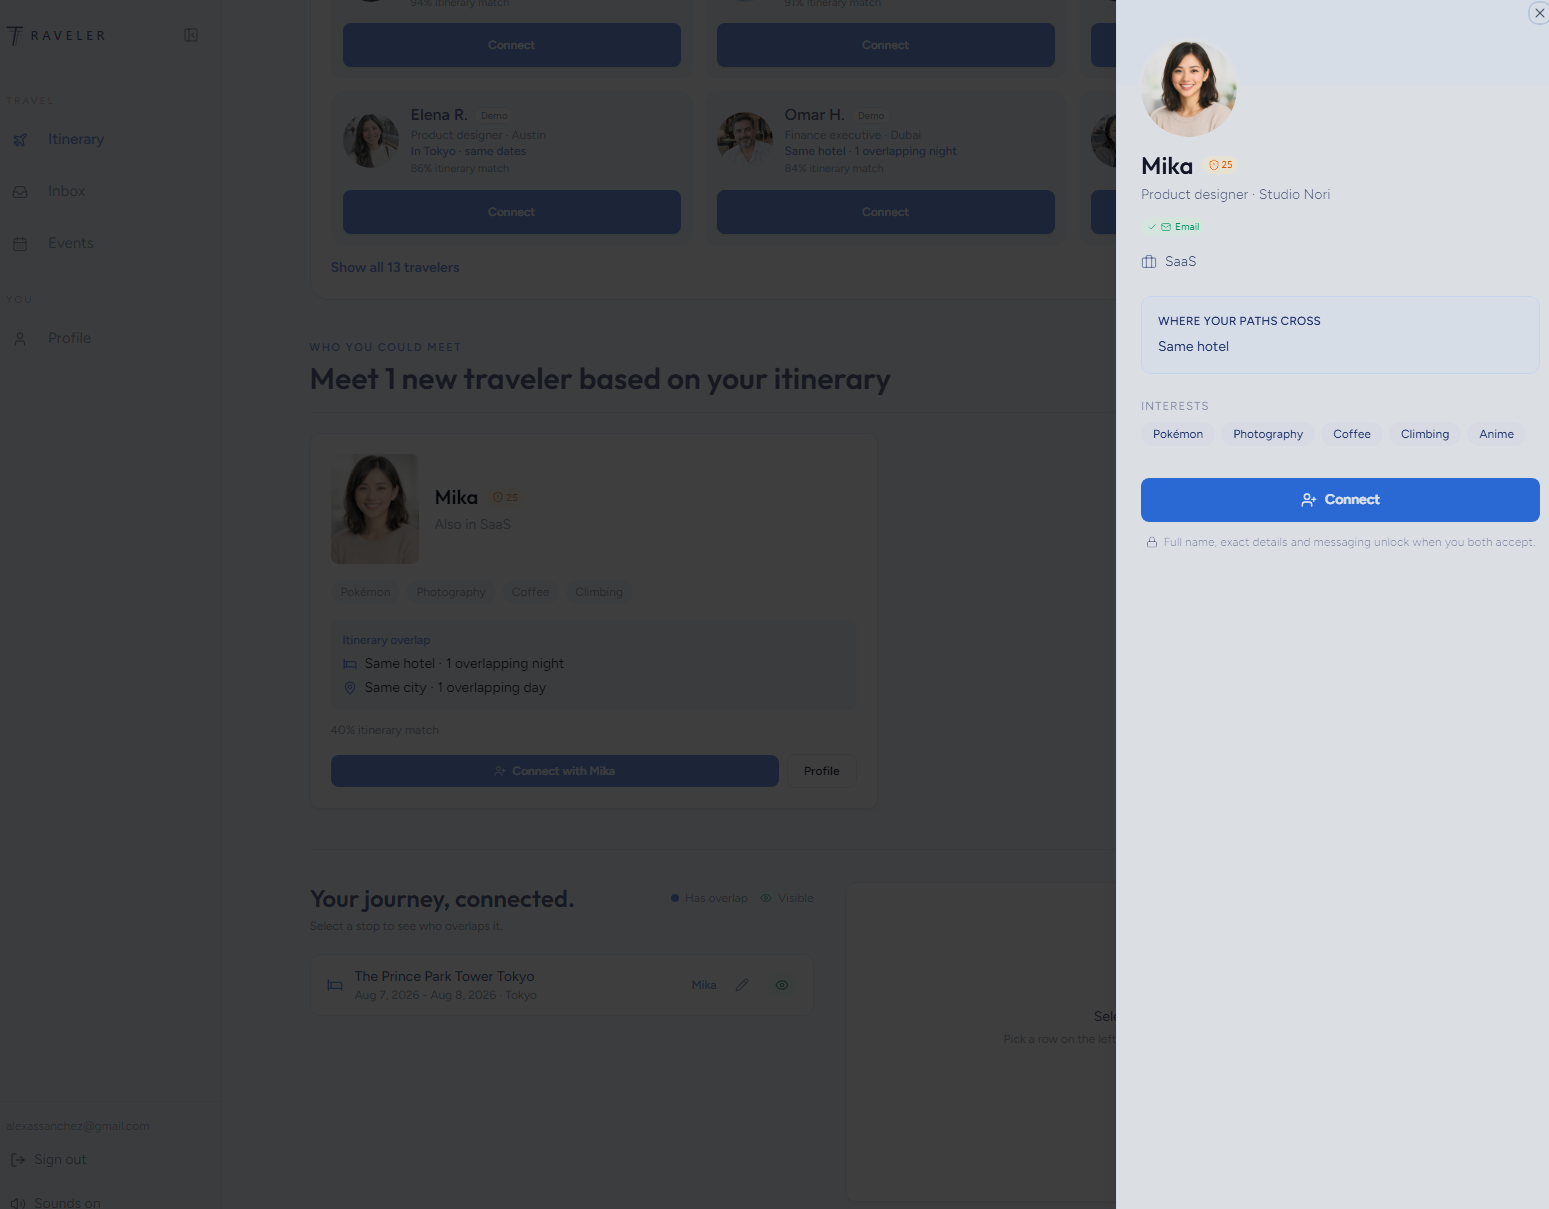Toggle visibility of the Prince Park Tower stop

(782, 985)
